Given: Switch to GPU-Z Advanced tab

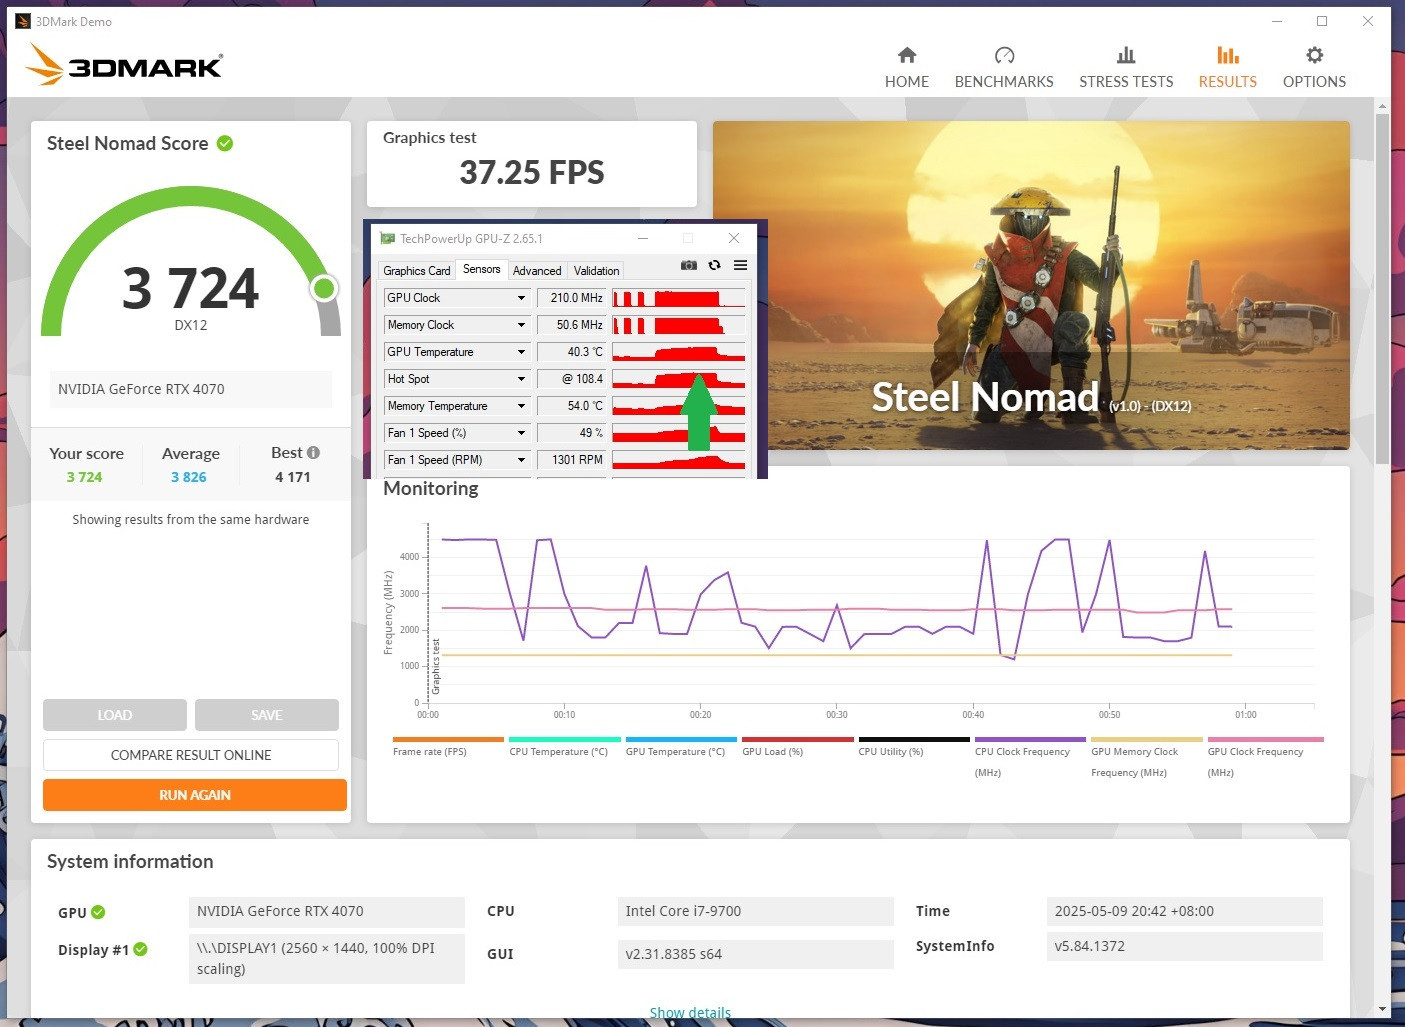Looking at the screenshot, I should 537,271.
